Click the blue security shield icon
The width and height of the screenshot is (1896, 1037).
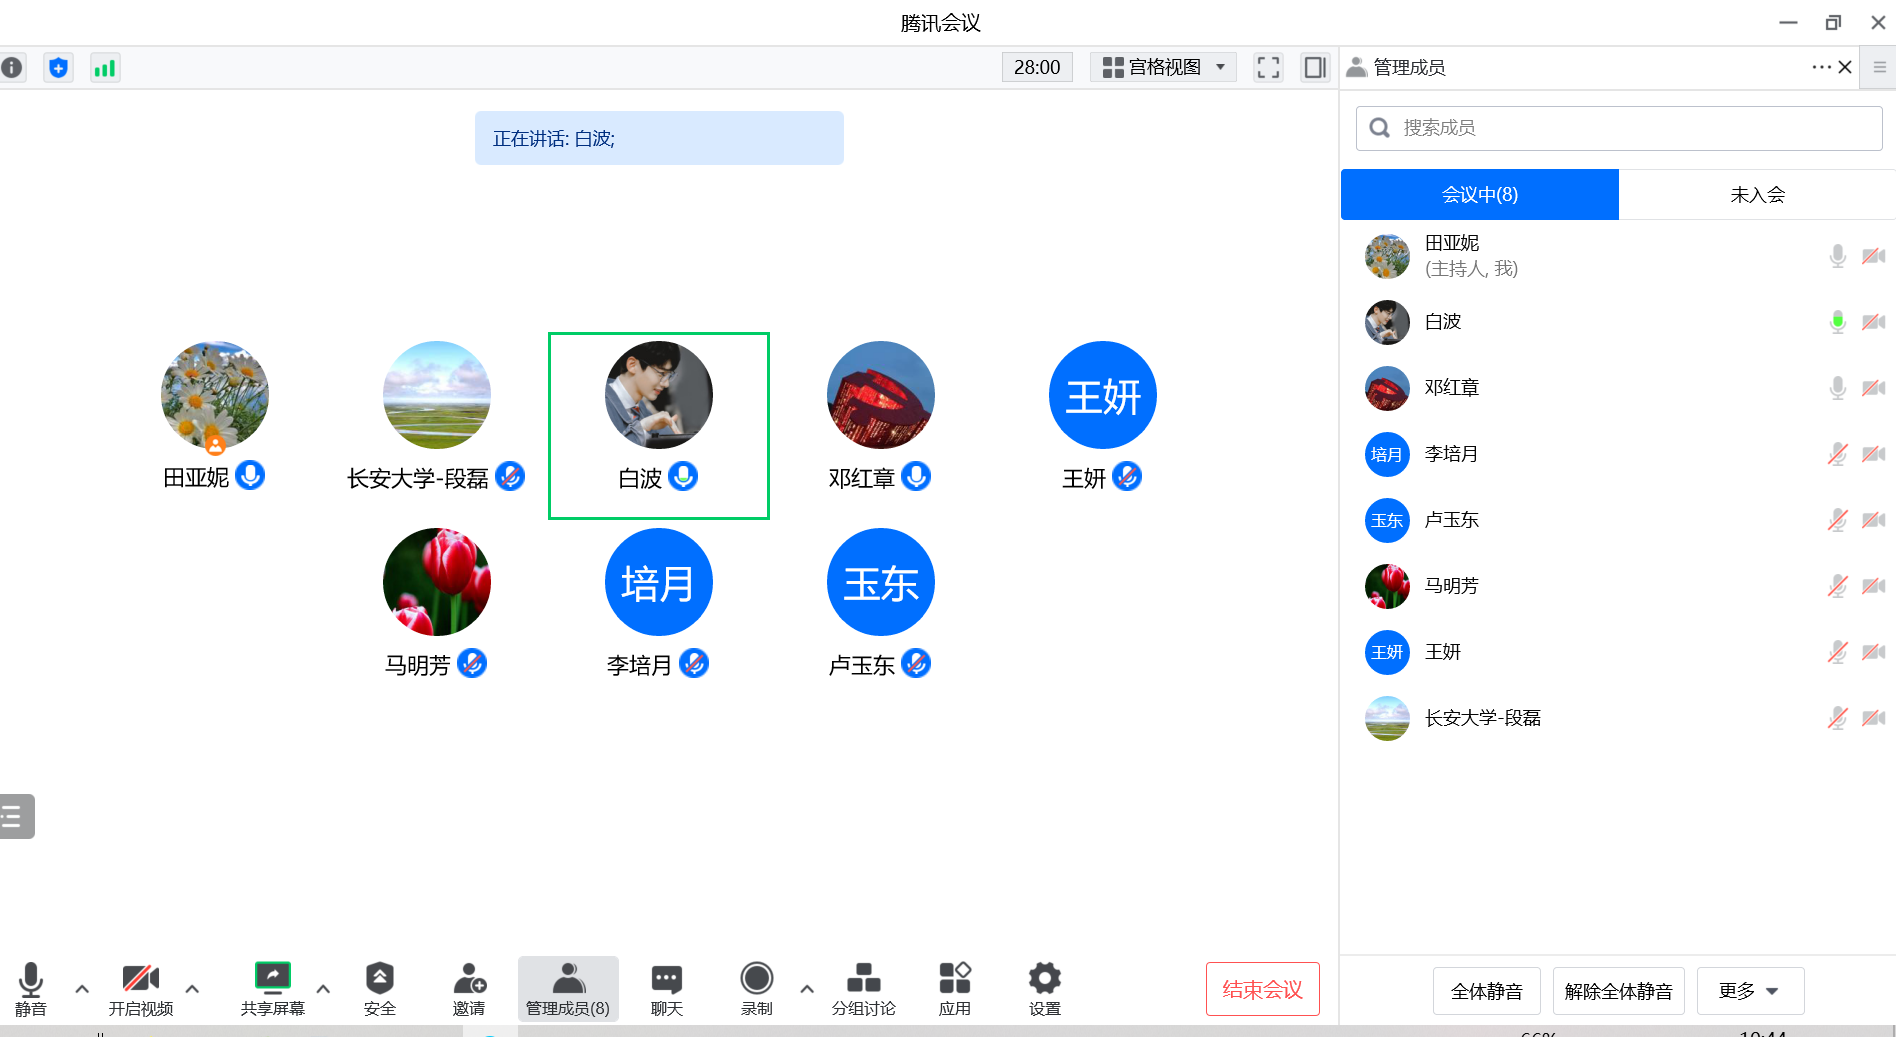click(x=59, y=68)
